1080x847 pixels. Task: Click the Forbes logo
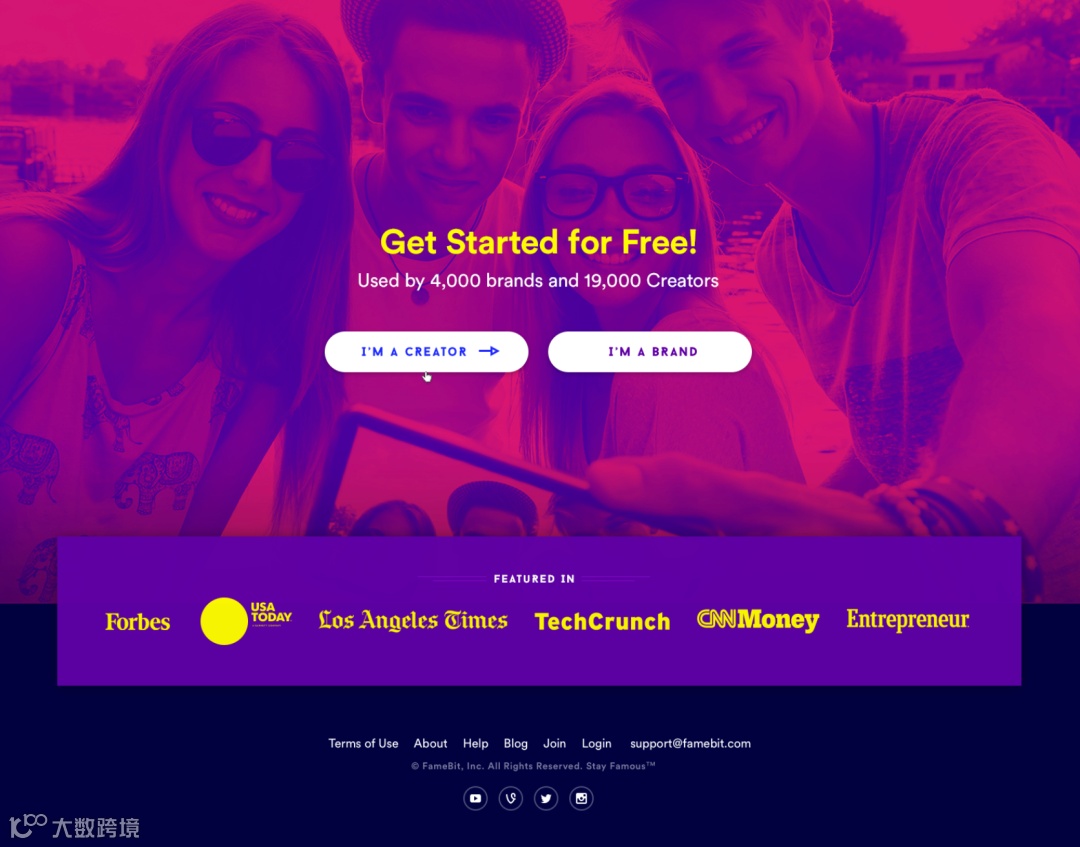[138, 622]
